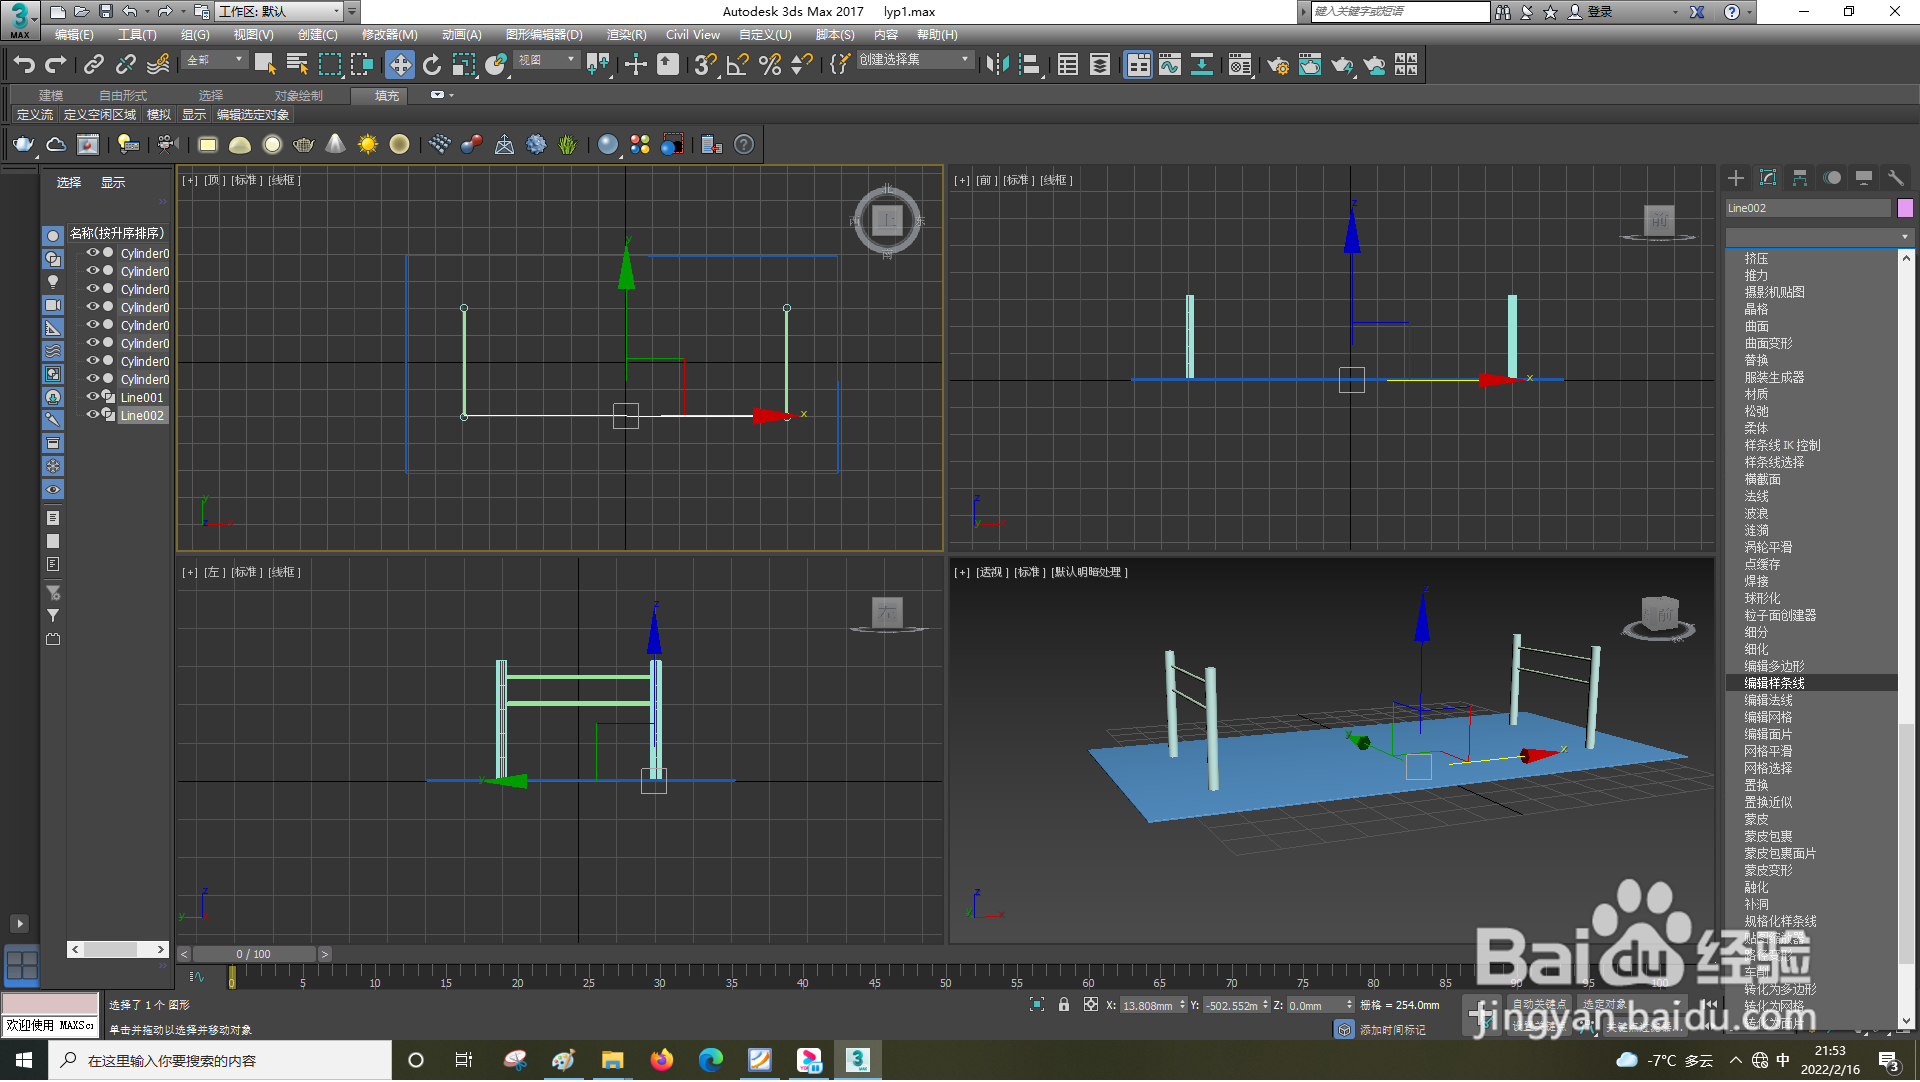Screen dimensions: 1920x1082
Task: Toggle absolute/offset transform mode icon
Action: (x=1091, y=1006)
